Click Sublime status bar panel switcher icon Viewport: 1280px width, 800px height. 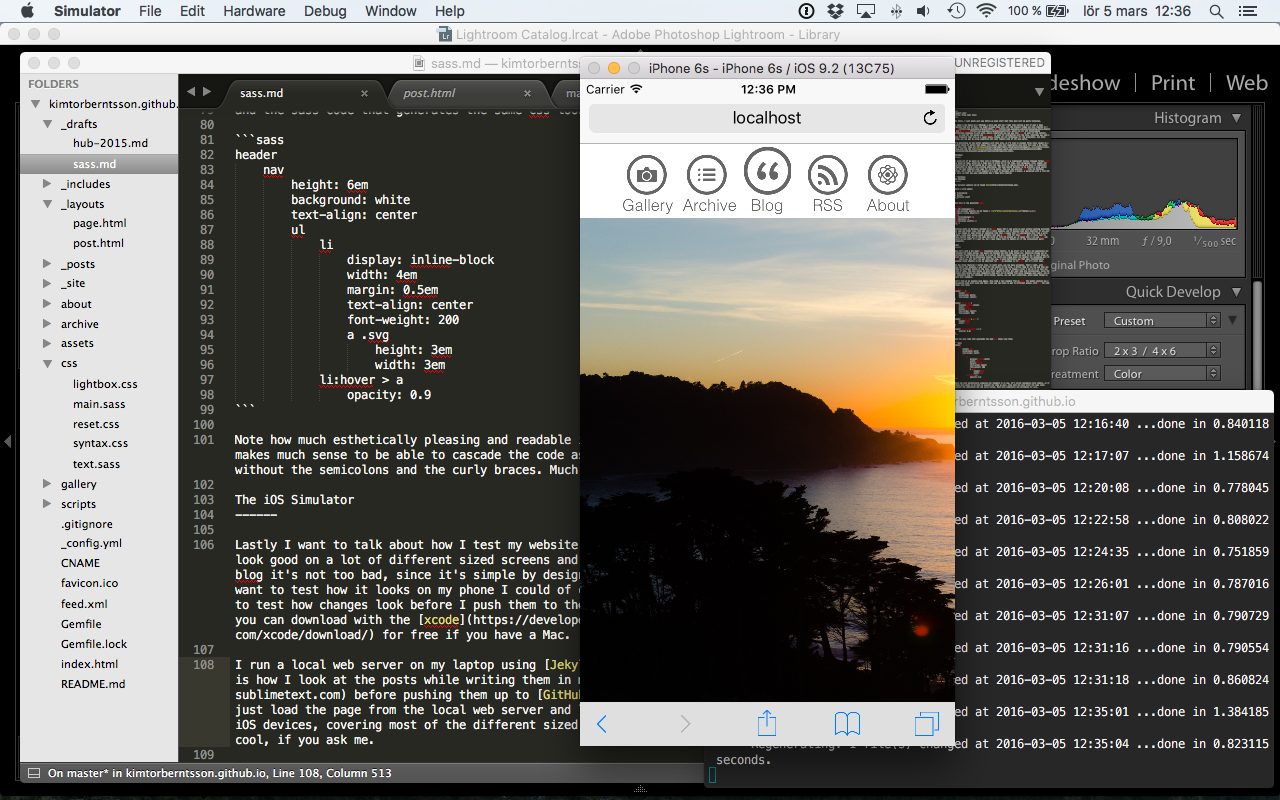coord(33,773)
